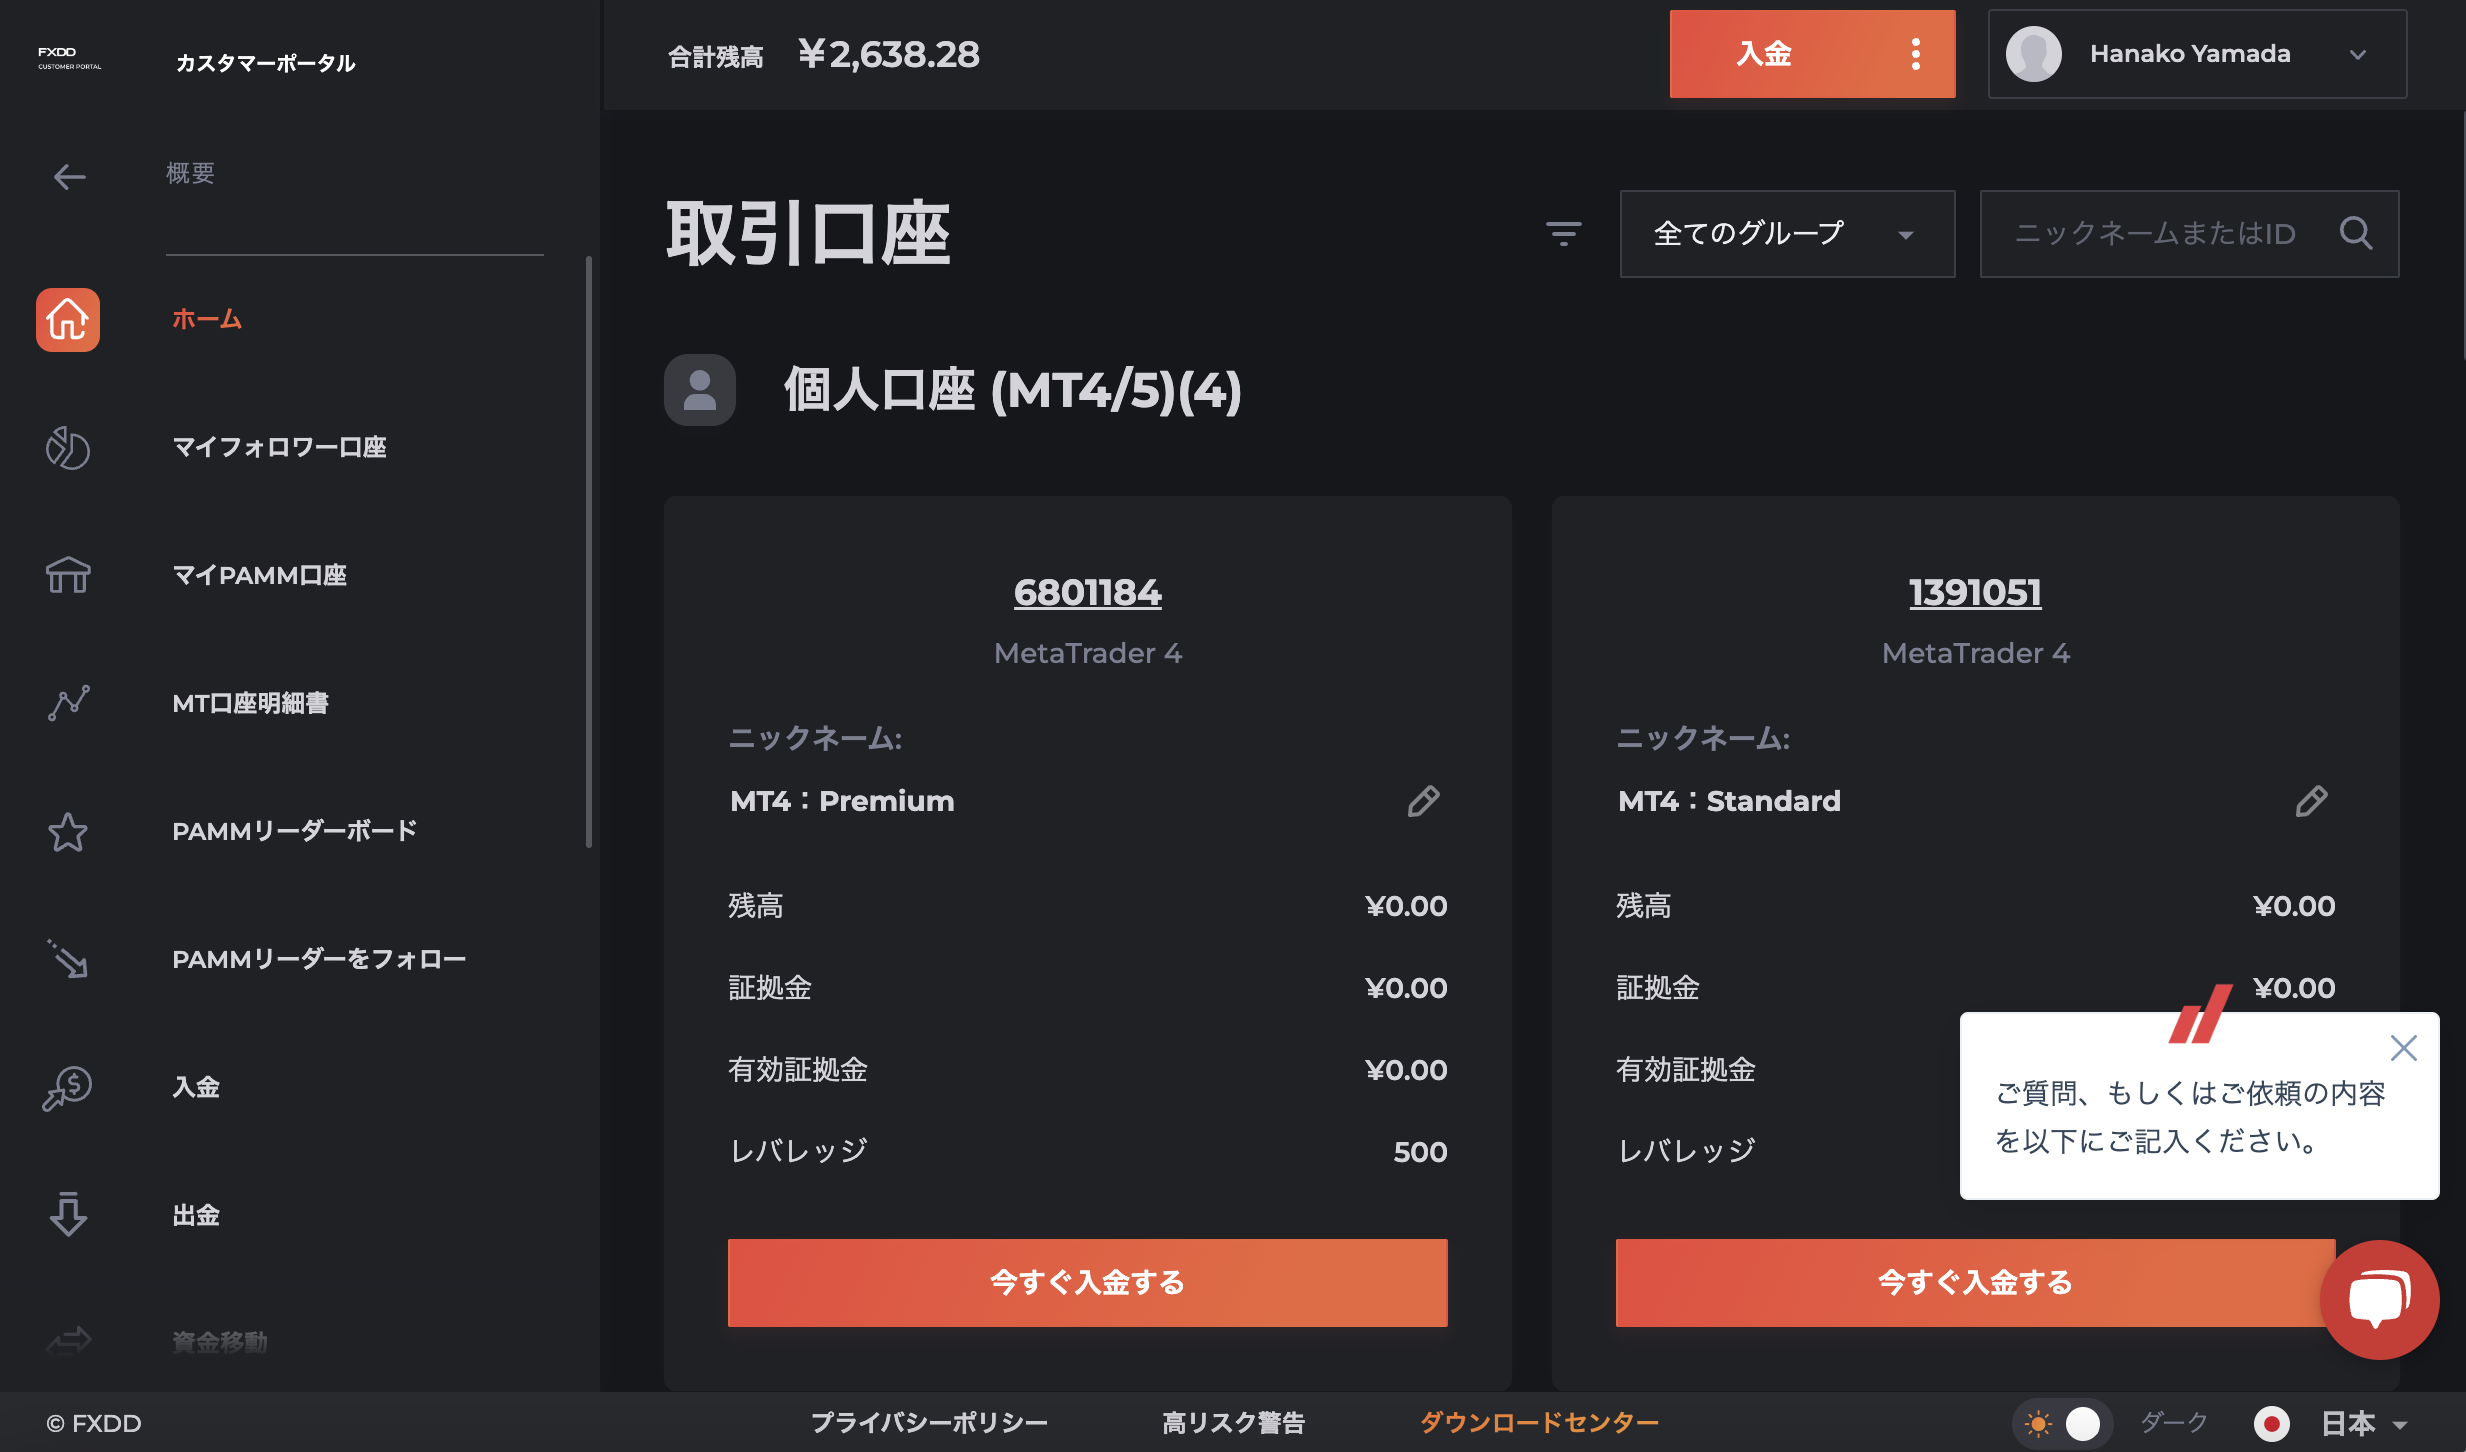Screen dimensions: 2466x1452
Task: Collapse sidebar with the back arrow
Action: tap(69, 177)
